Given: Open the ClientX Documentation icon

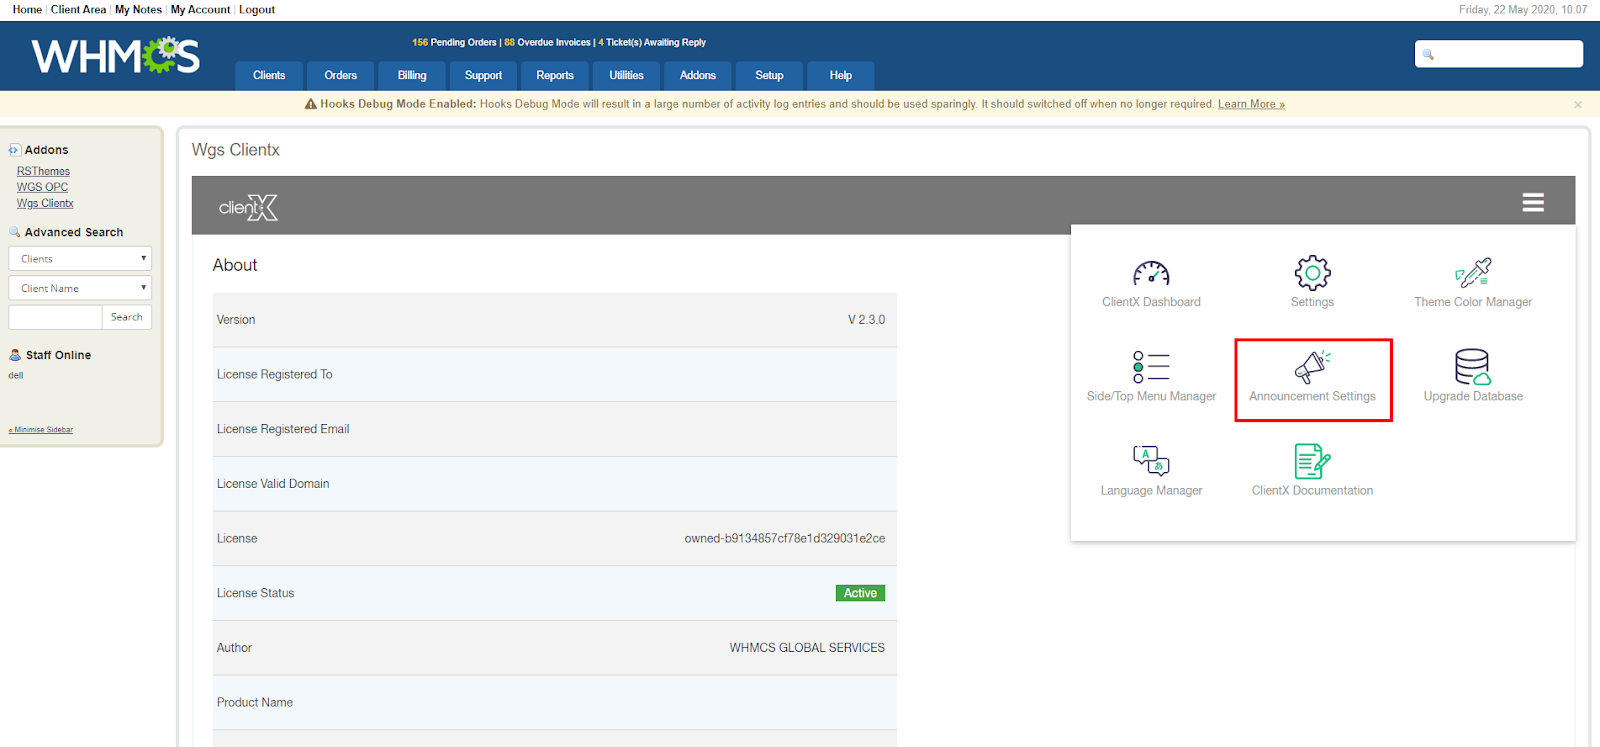Looking at the screenshot, I should [x=1312, y=461].
